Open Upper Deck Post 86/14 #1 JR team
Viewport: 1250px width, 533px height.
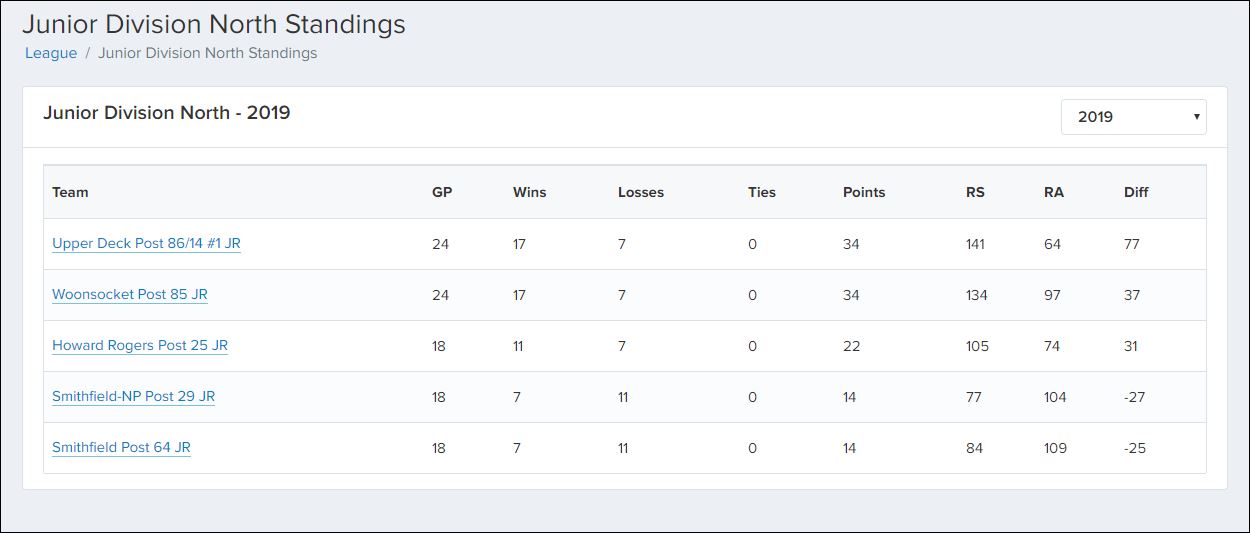tap(146, 244)
